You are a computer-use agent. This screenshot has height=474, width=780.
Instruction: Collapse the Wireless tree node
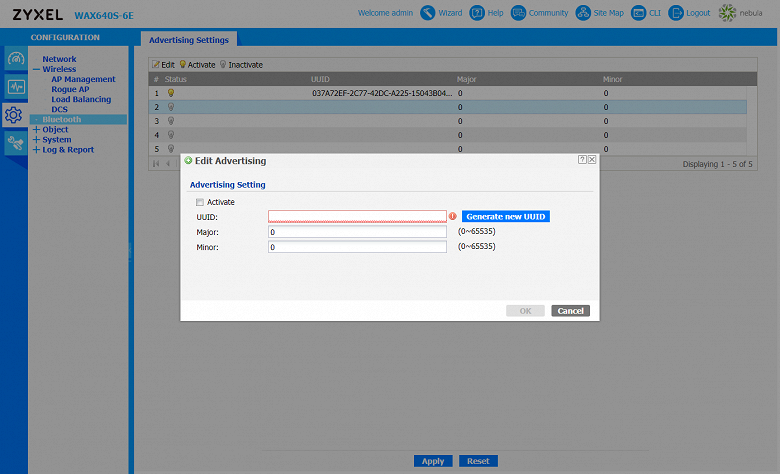[36, 70]
